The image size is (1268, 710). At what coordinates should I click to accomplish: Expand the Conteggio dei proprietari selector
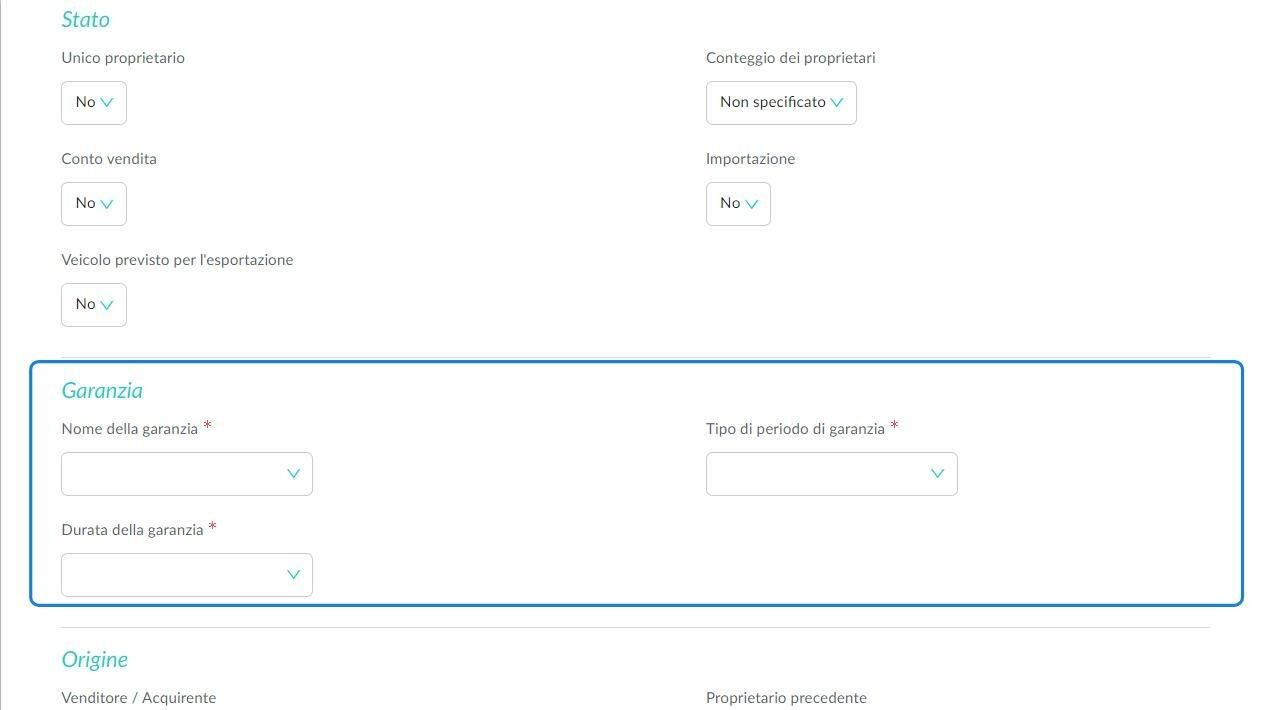(x=781, y=103)
